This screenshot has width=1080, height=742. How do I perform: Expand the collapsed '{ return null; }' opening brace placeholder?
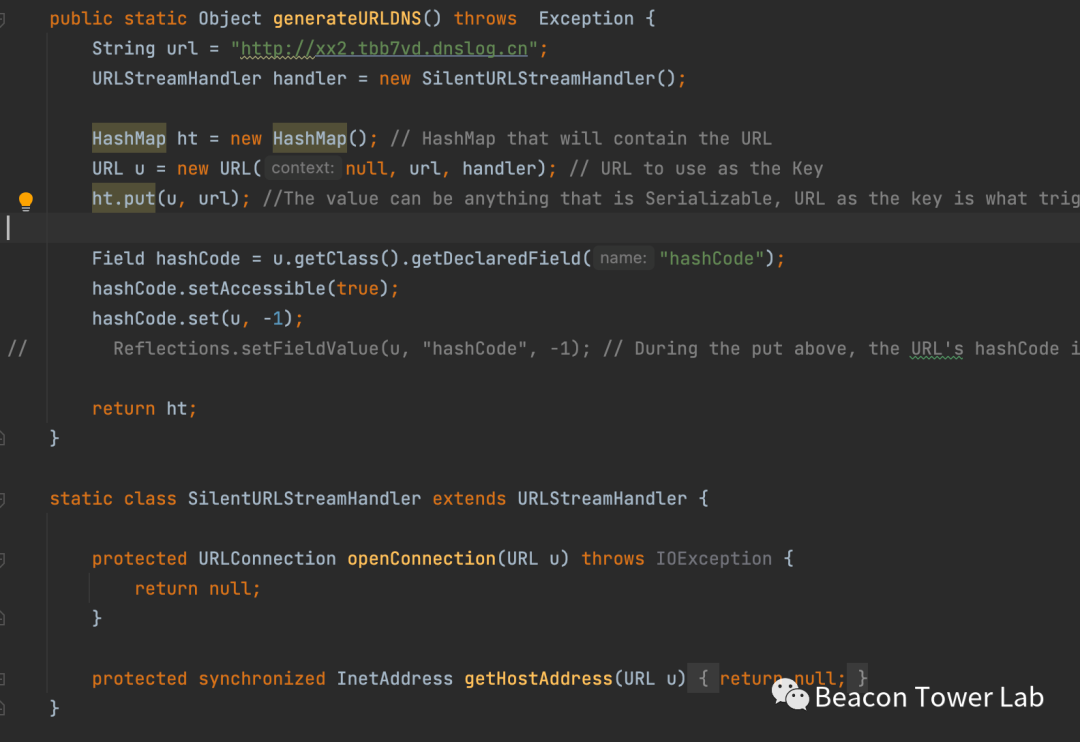coord(704,679)
